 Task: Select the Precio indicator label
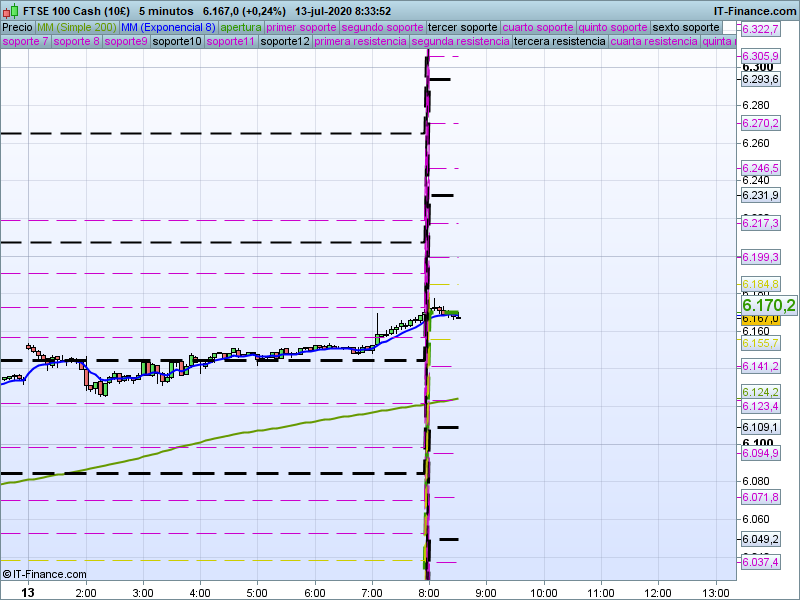coord(17,27)
